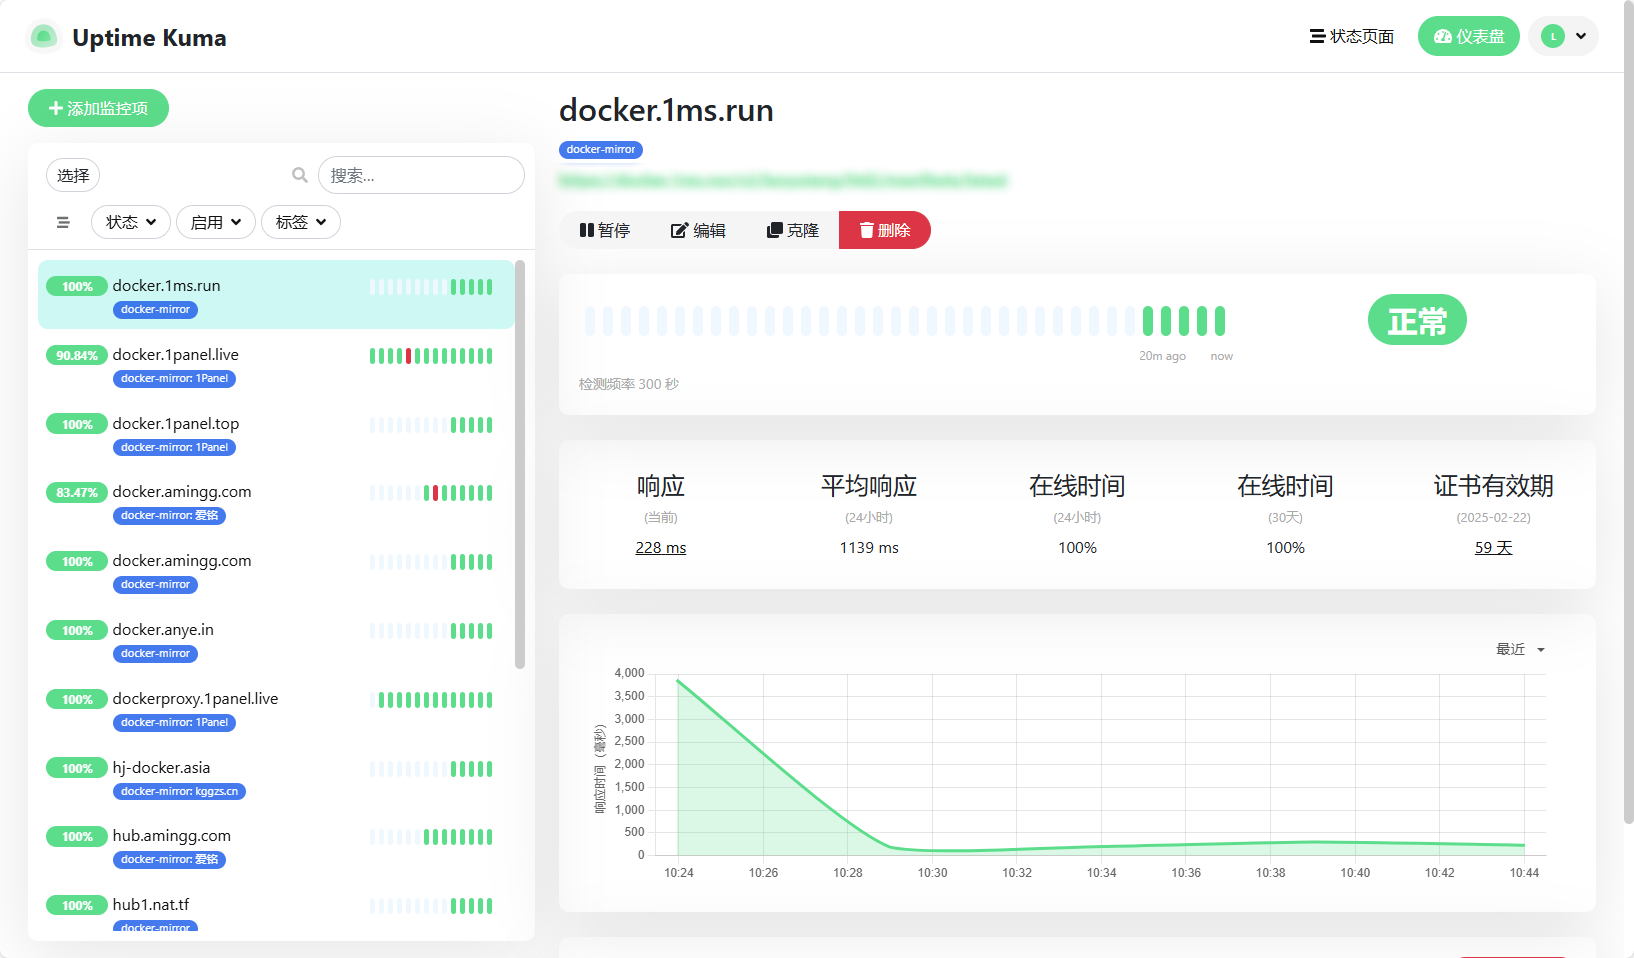This screenshot has width=1634, height=958.
Task: Open the 标签 tags filter dropdown
Action: 301,222
